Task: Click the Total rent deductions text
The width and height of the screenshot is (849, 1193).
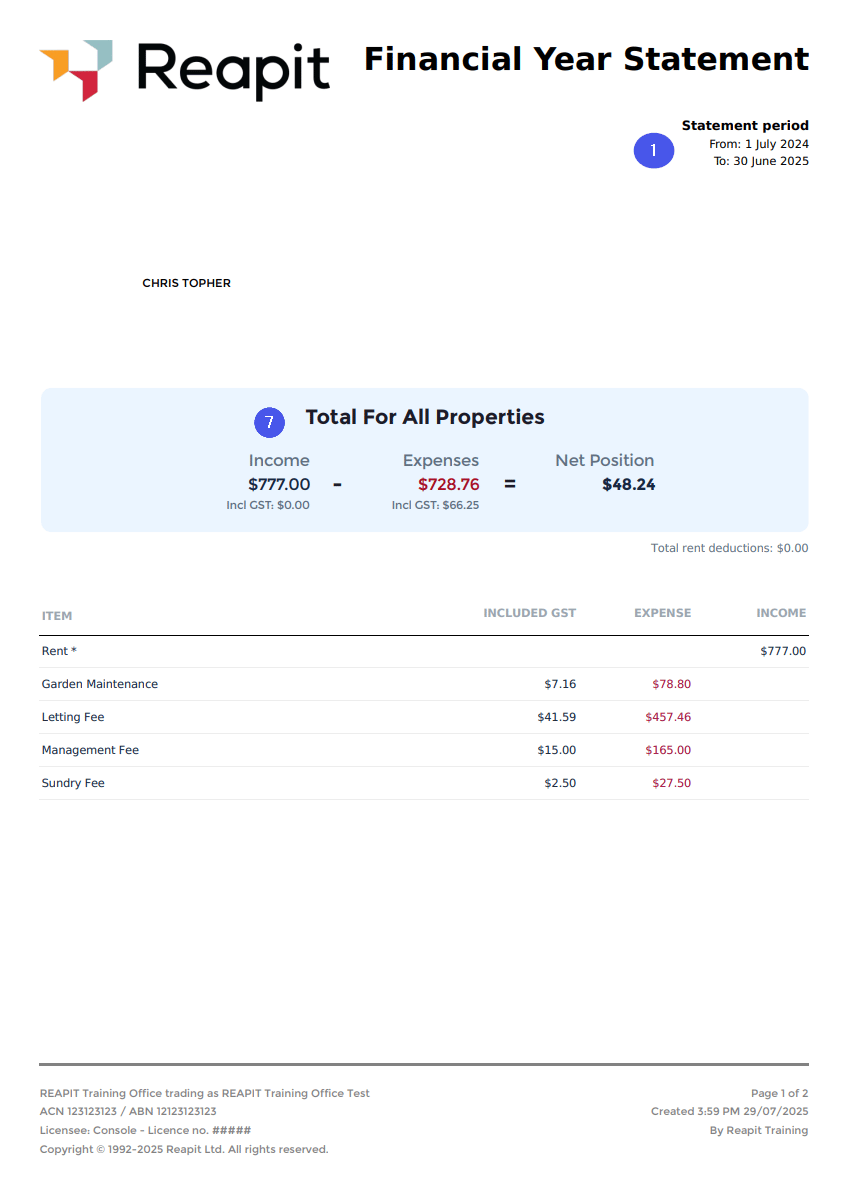Action: click(x=730, y=548)
